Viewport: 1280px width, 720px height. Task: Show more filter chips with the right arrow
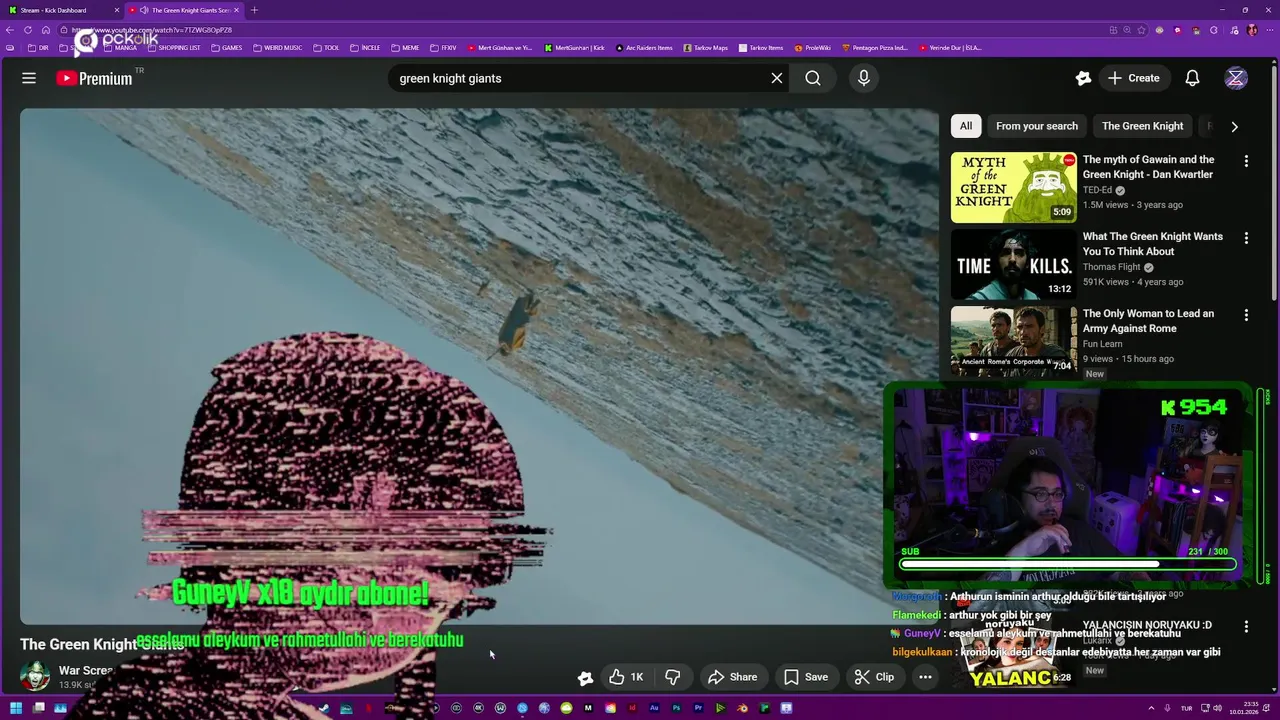(x=1234, y=126)
